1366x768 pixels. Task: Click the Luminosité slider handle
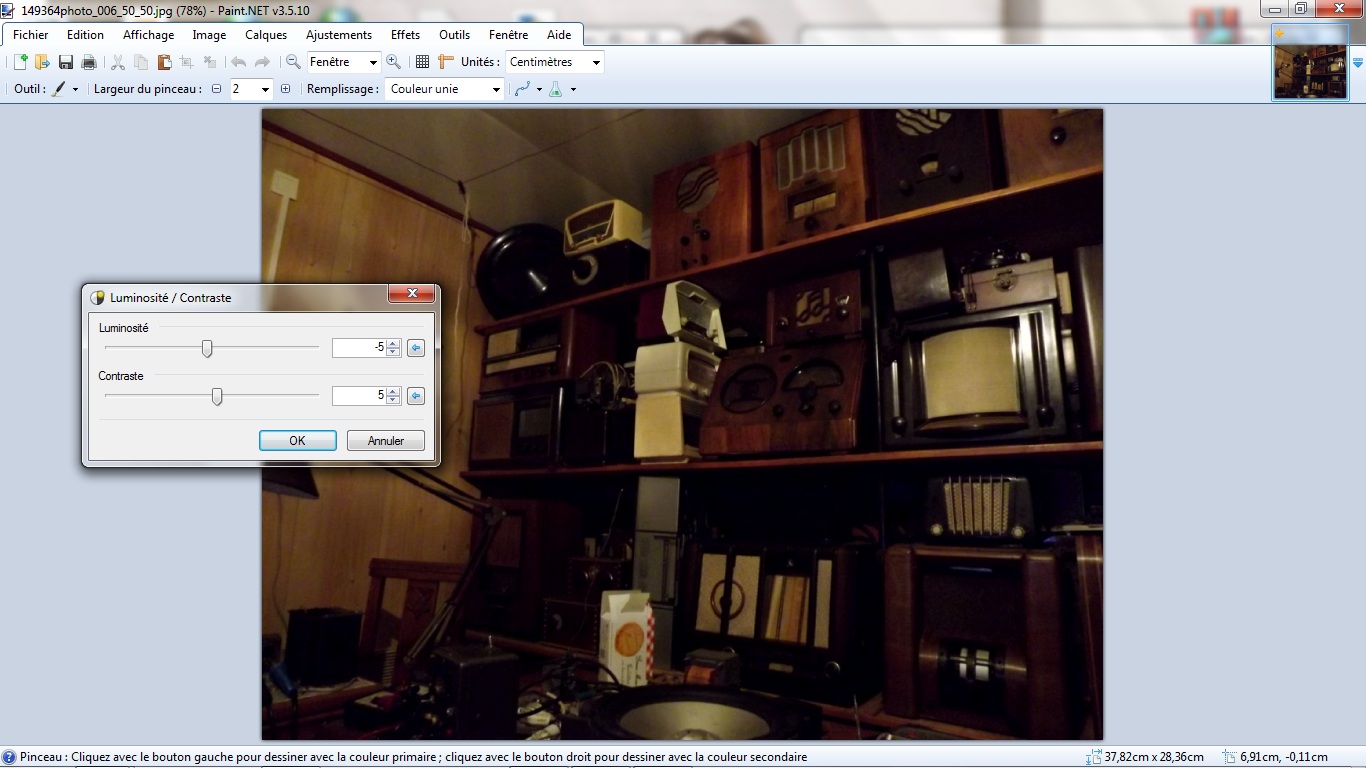(x=207, y=348)
